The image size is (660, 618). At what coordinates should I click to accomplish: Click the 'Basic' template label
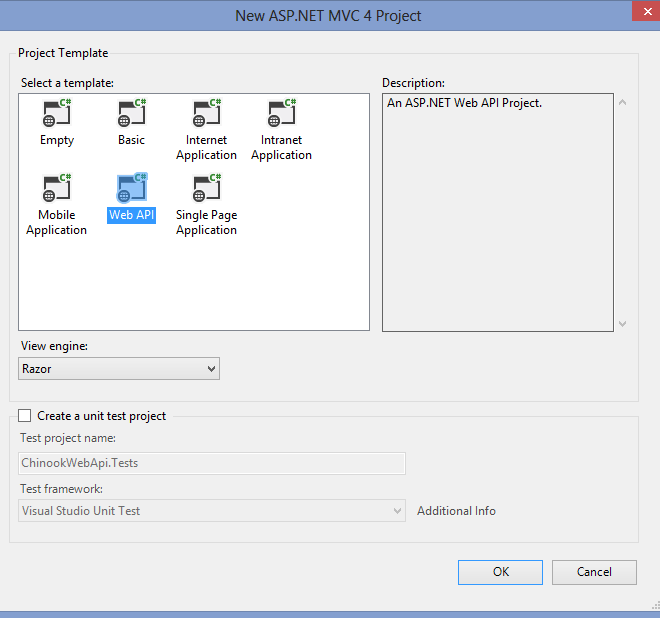click(131, 140)
